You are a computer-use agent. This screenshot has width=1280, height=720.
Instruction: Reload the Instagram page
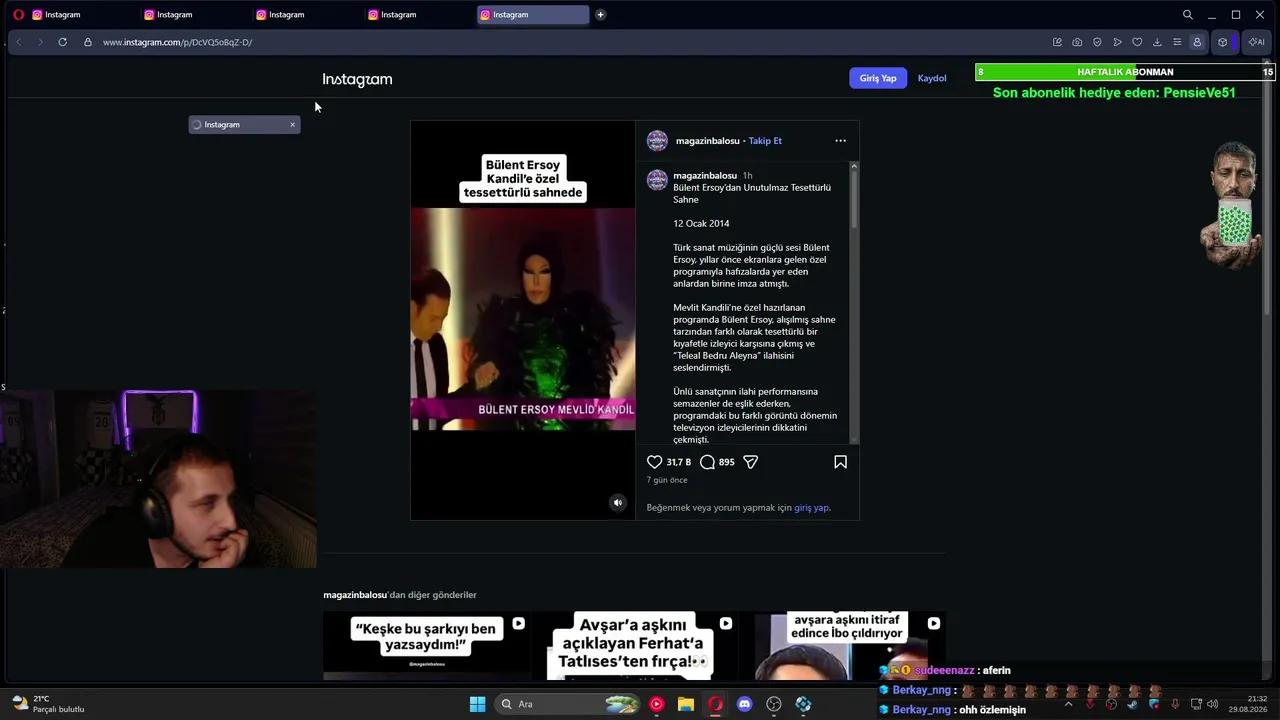62,42
